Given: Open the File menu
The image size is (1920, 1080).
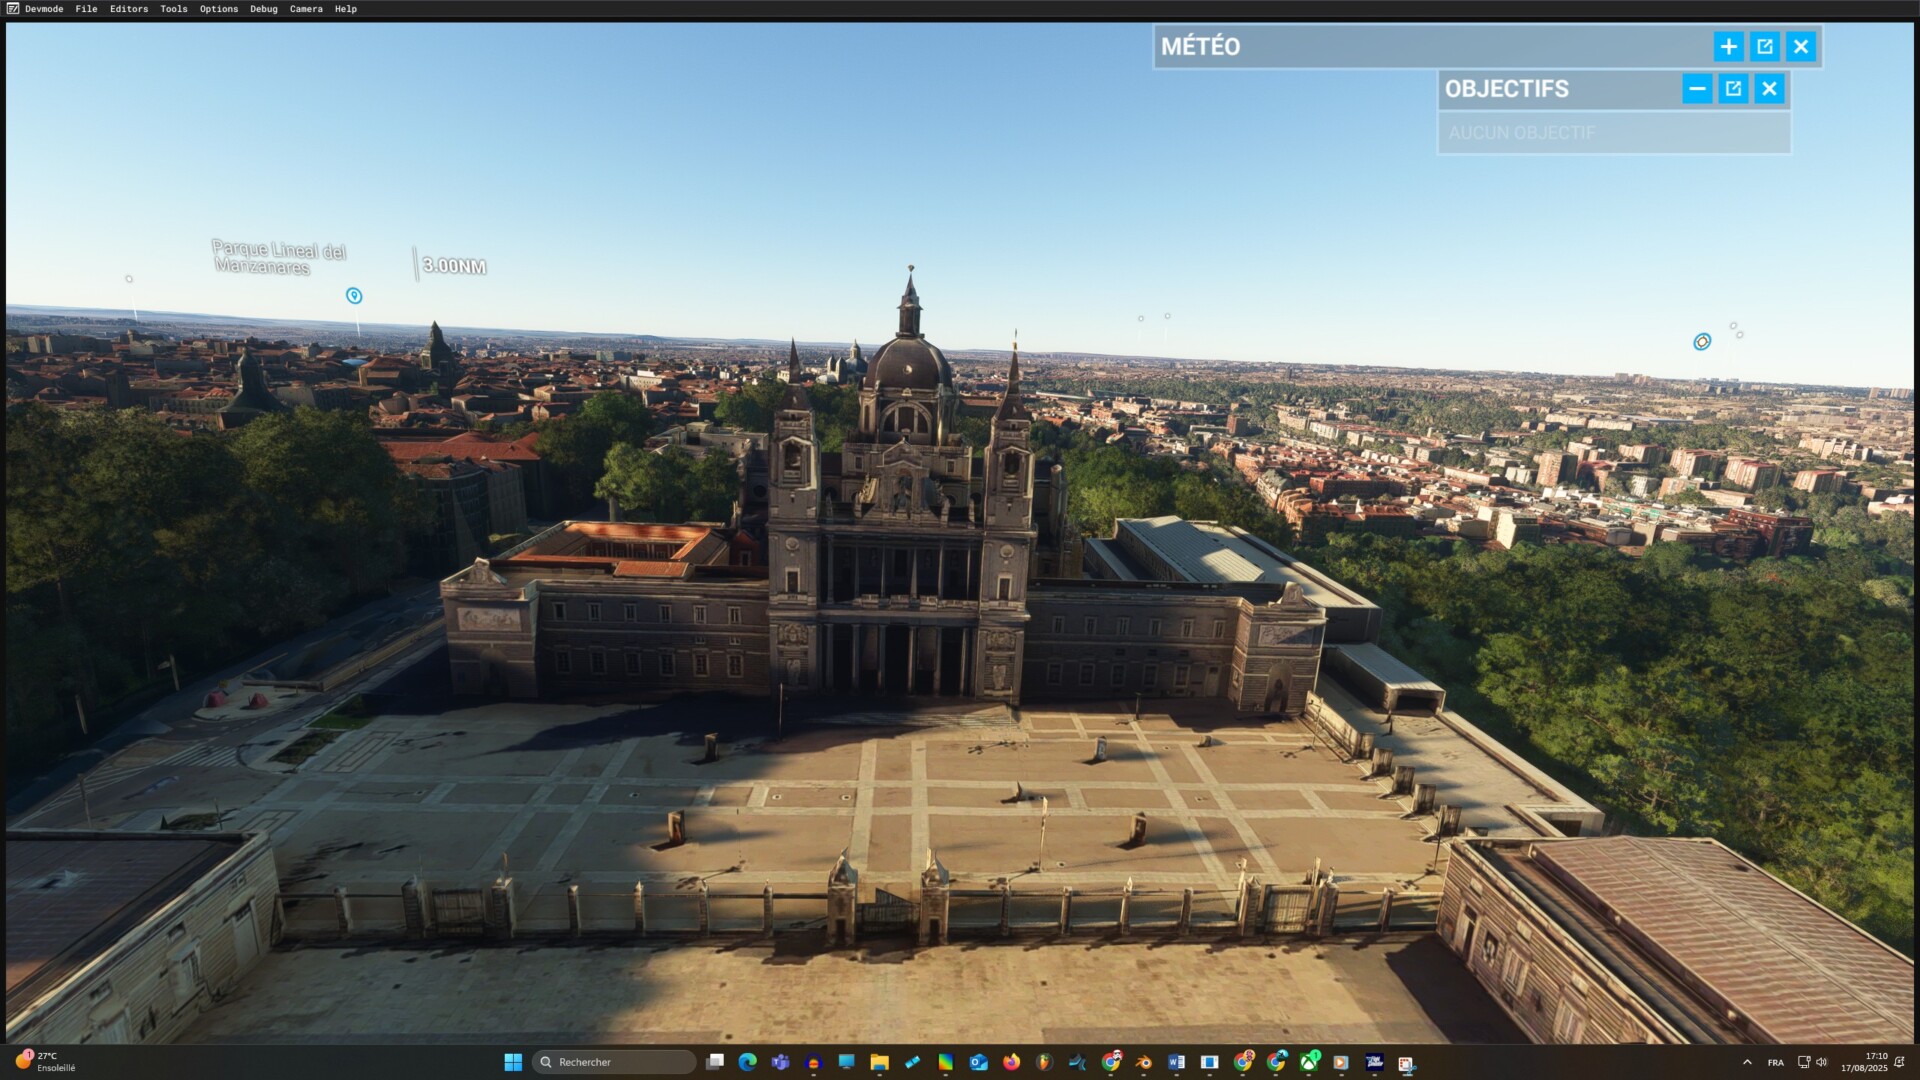Looking at the screenshot, I should click(86, 9).
